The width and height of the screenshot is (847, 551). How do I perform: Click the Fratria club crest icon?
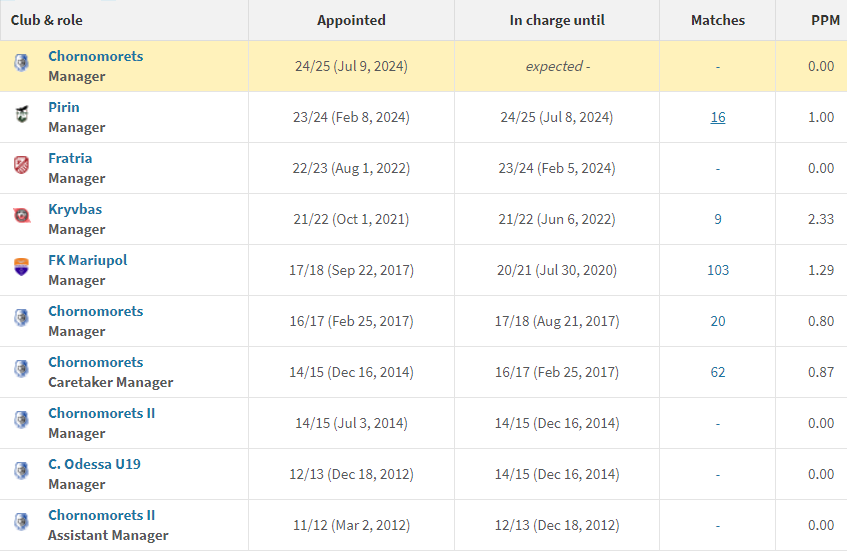[x=21, y=165]
